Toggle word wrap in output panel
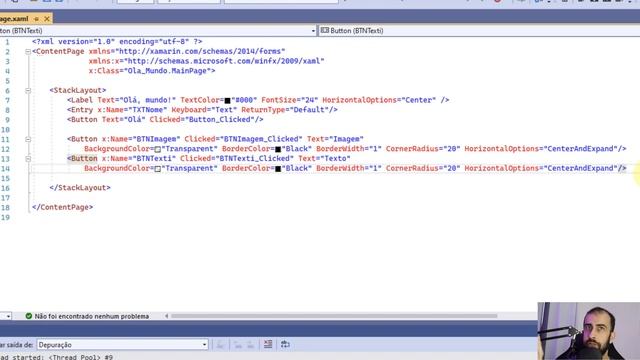Image resolution: width=640 pixels, height=360 pixels. pos(285,344)
